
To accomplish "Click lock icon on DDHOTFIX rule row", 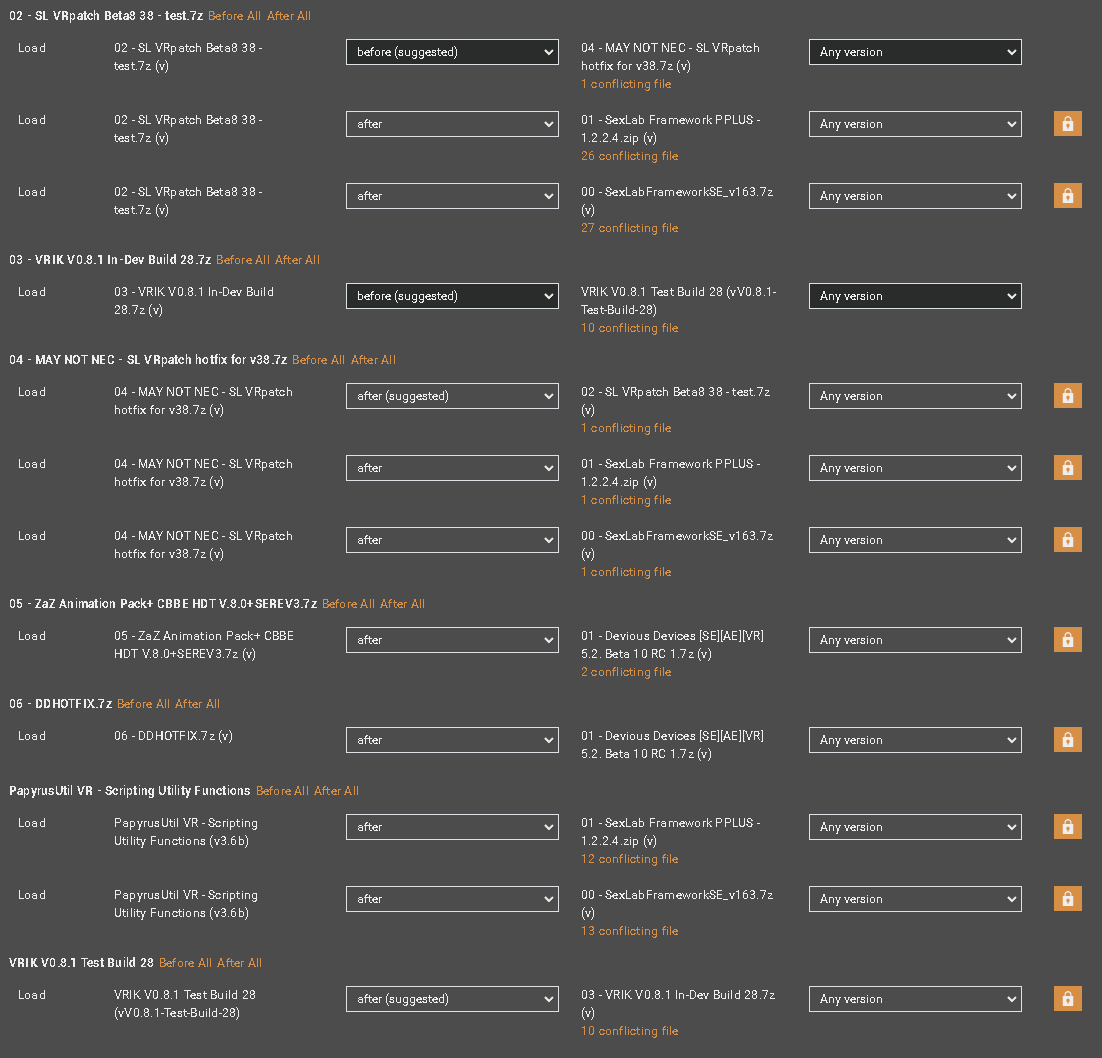I will [x=1067, y=740].
